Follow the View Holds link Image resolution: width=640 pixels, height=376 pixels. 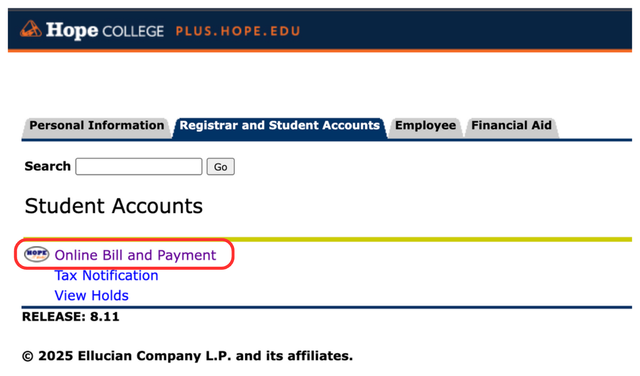coord(91,296)
